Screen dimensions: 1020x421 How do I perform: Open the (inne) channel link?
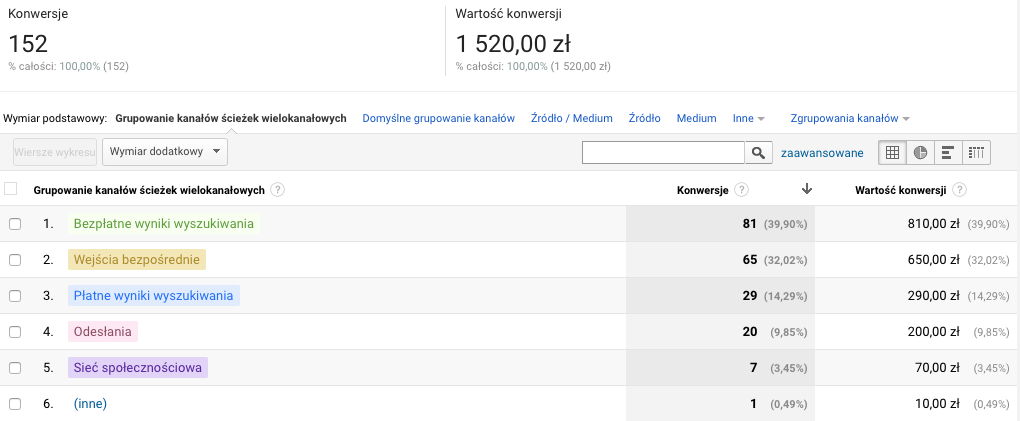(90, 403)
